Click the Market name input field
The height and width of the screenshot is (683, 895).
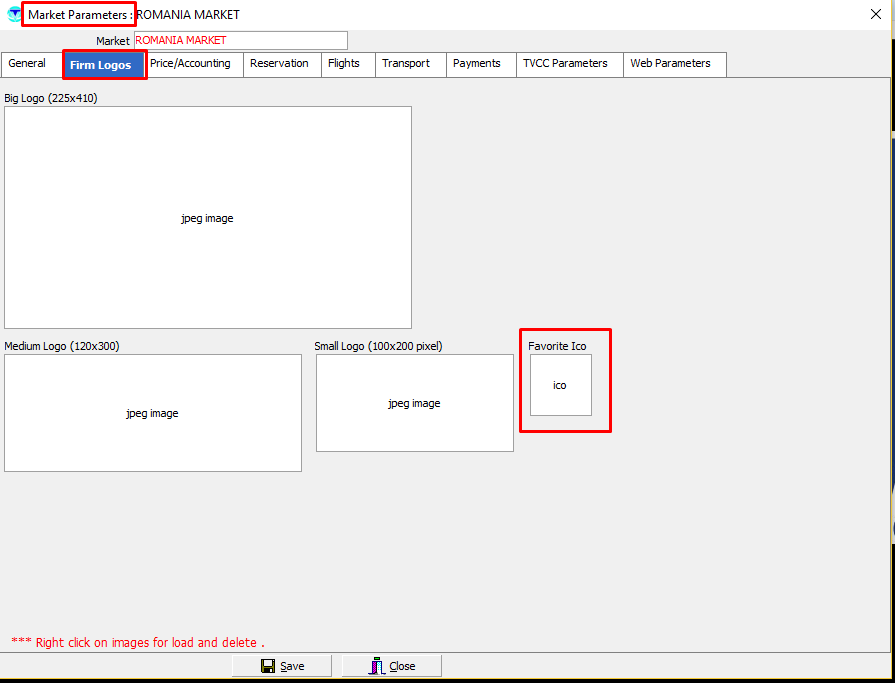[x=240, y=40]
